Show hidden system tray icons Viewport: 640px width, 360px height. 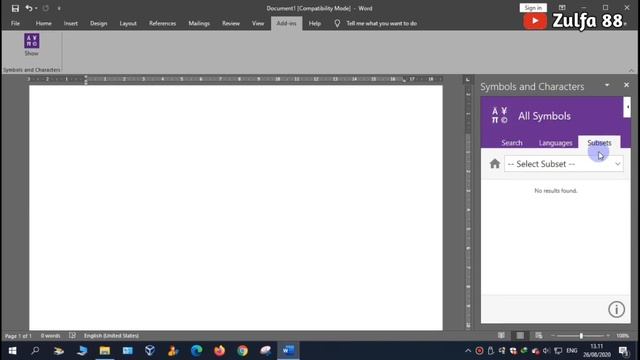click(468, 351)
